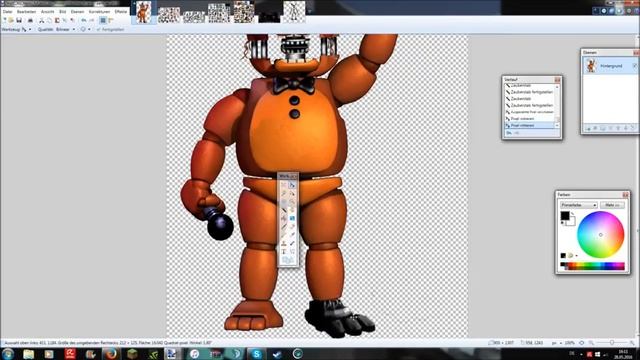Select the Pan hand tool
Viewport: 640px width, 360px height.
click(x=292, y=210)
